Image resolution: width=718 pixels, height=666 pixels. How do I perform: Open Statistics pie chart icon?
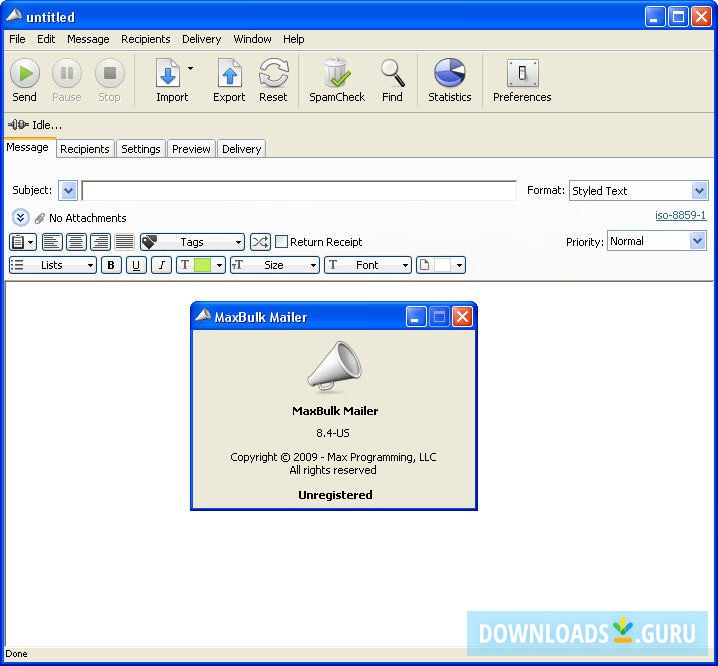tap(449, 79)
